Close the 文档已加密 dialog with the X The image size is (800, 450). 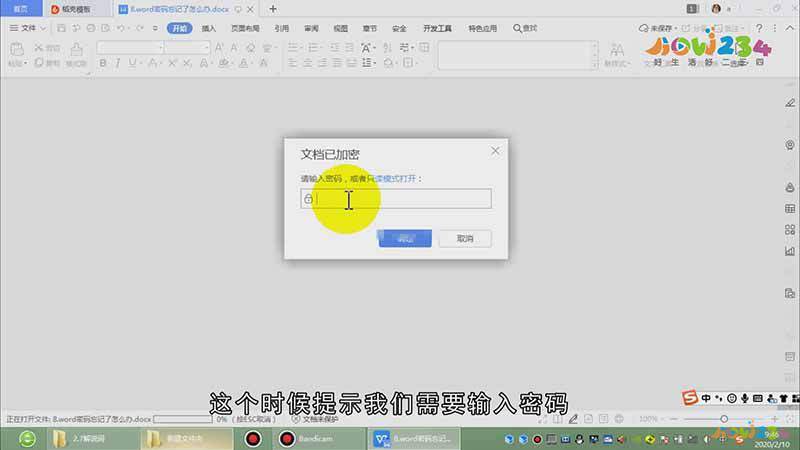pyautogui.click(x=495, y=151)
